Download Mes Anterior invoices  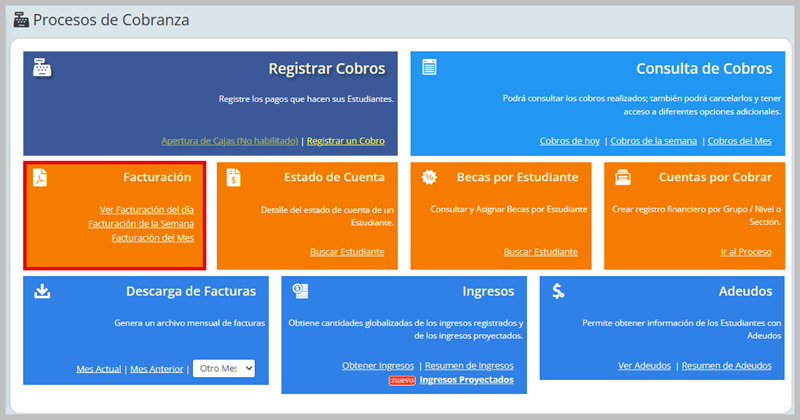pos(157,369)
